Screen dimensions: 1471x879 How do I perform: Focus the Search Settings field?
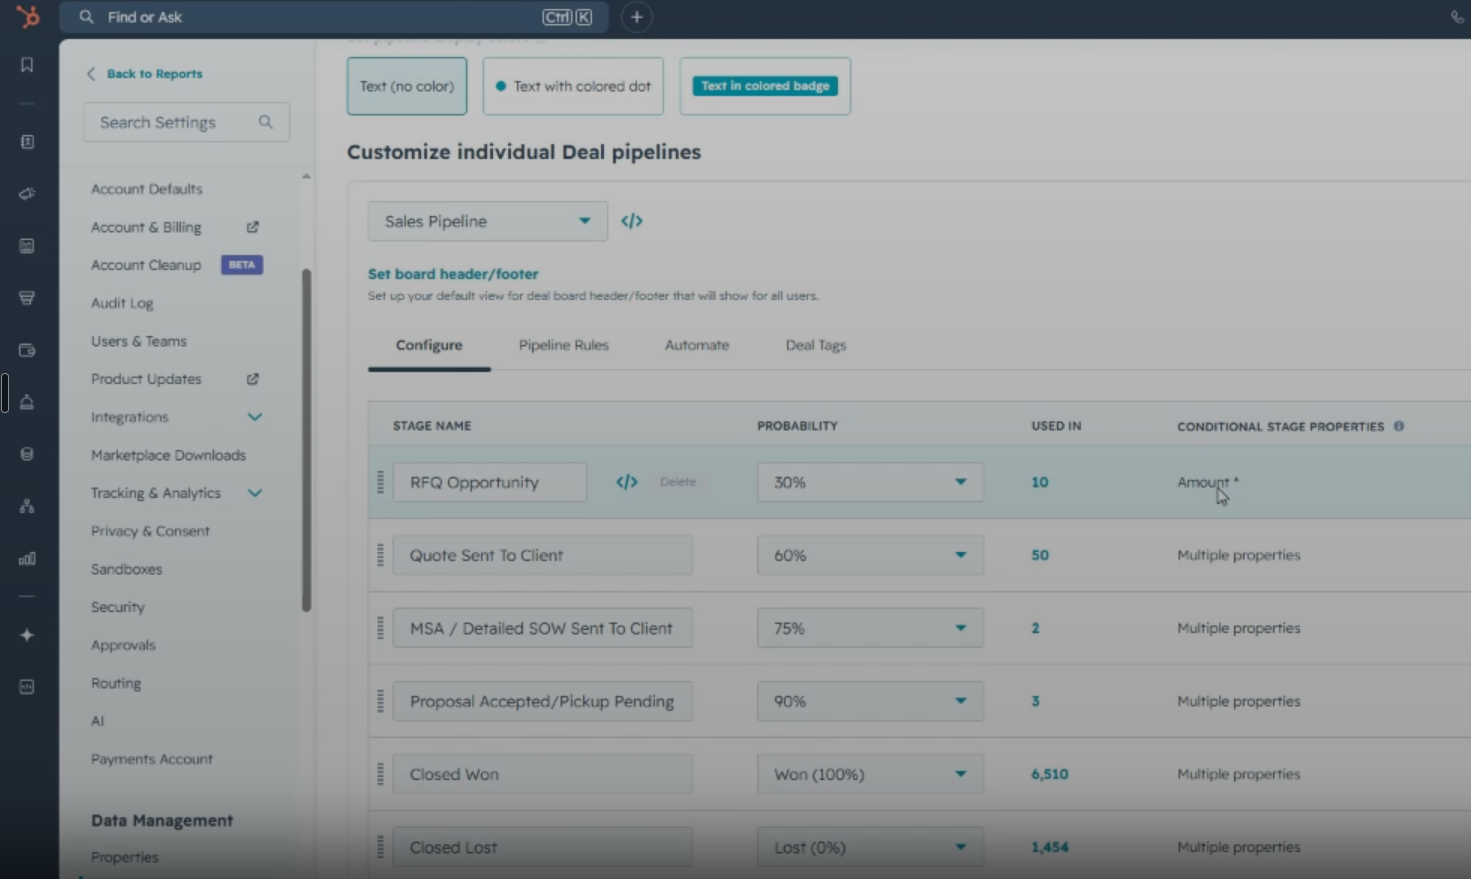click(187, 122)
